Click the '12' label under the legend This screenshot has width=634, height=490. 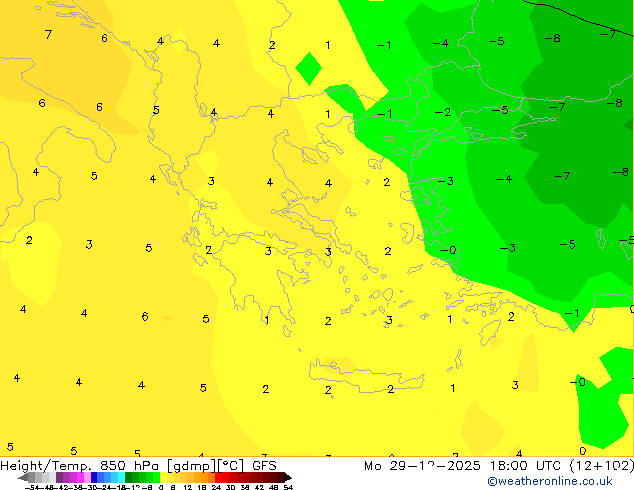[188, 487]
